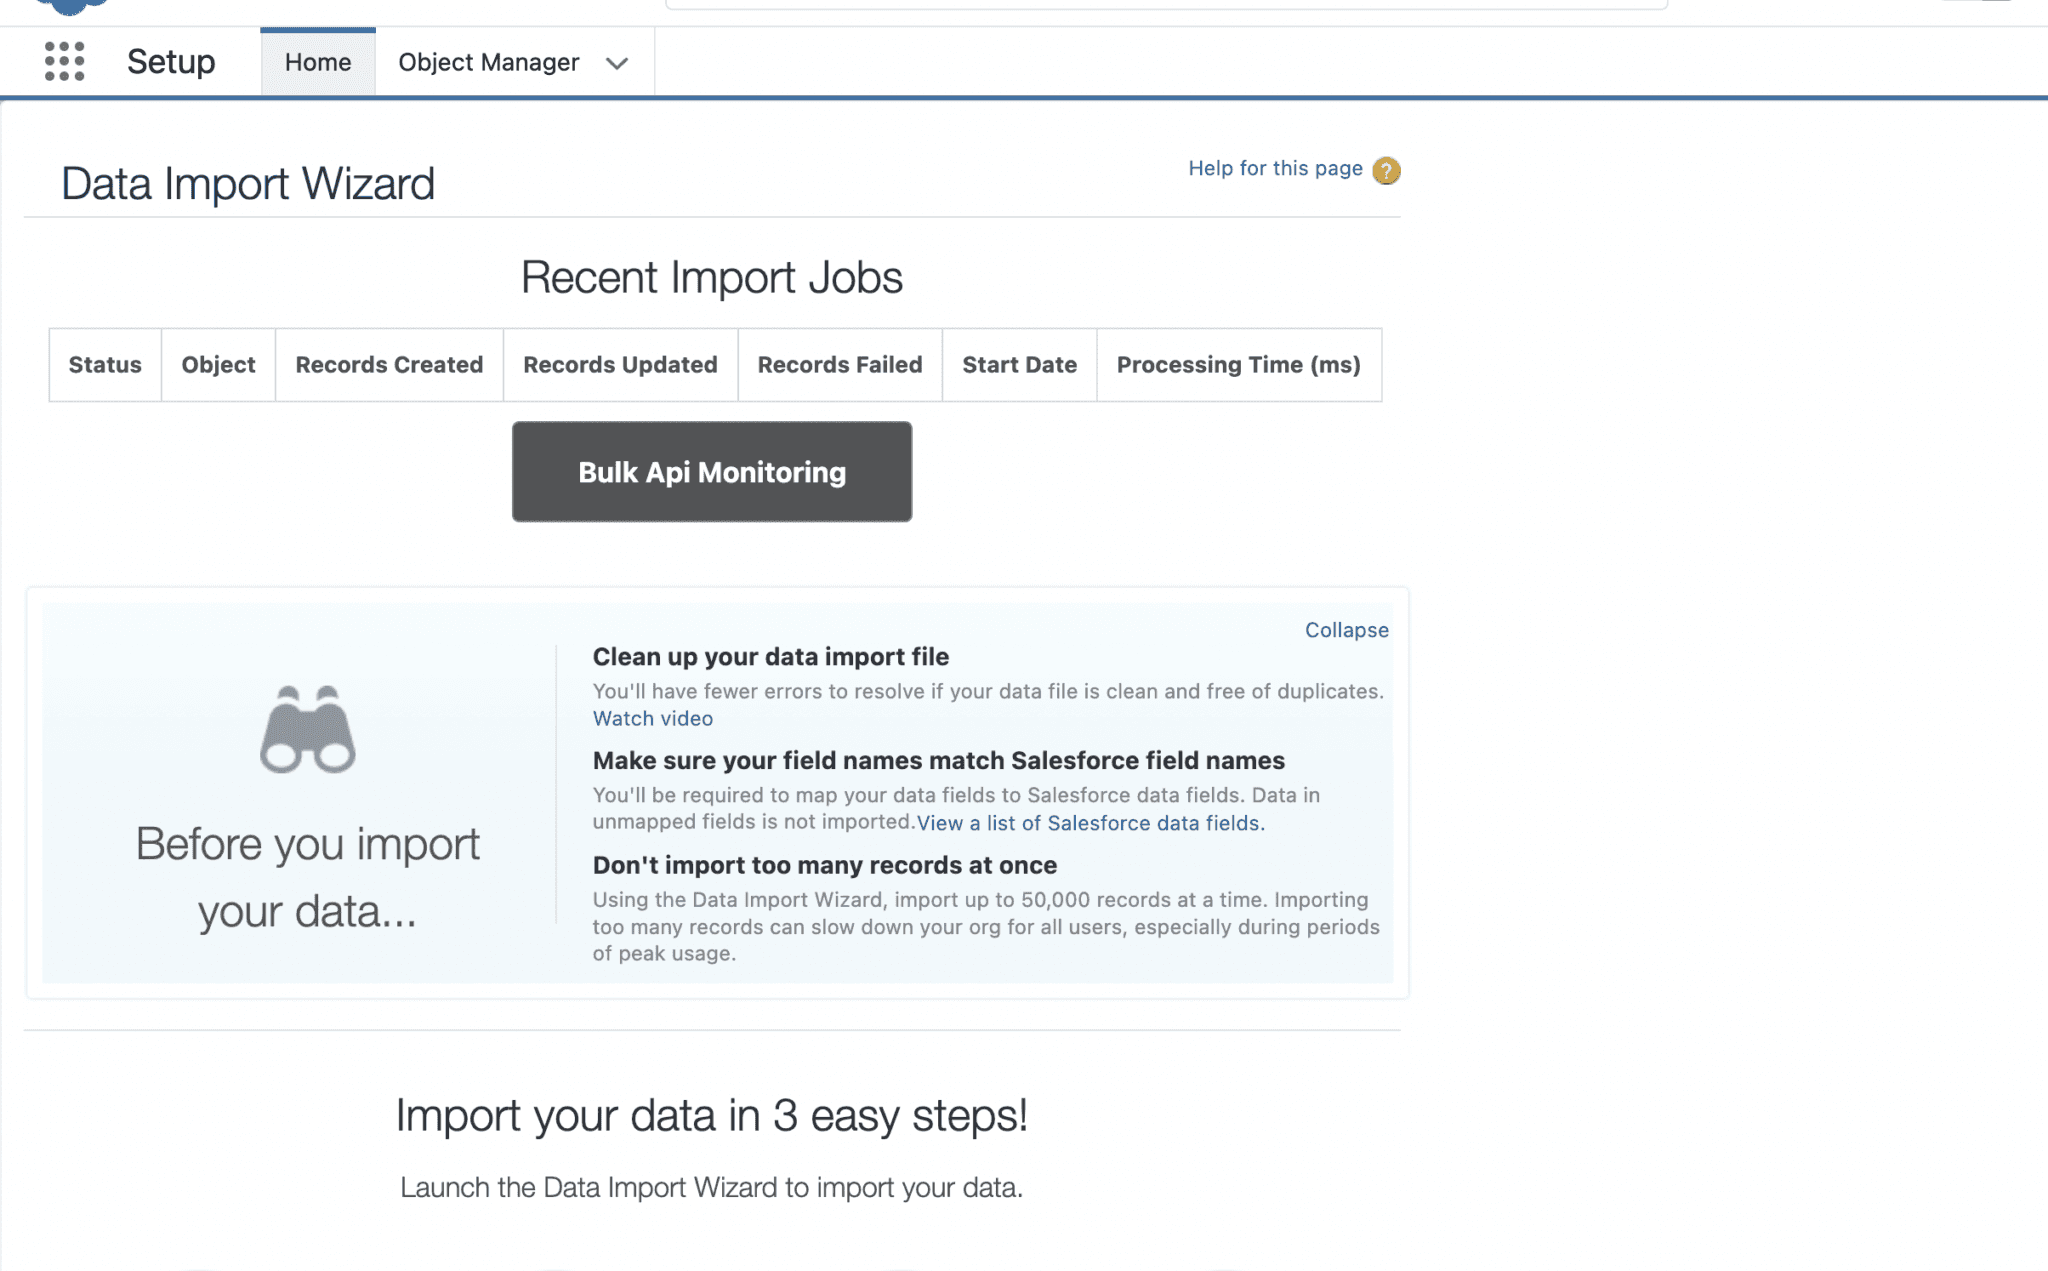
Task: Expand the Object Manager dropdown
Action: [x=616, y=62]
